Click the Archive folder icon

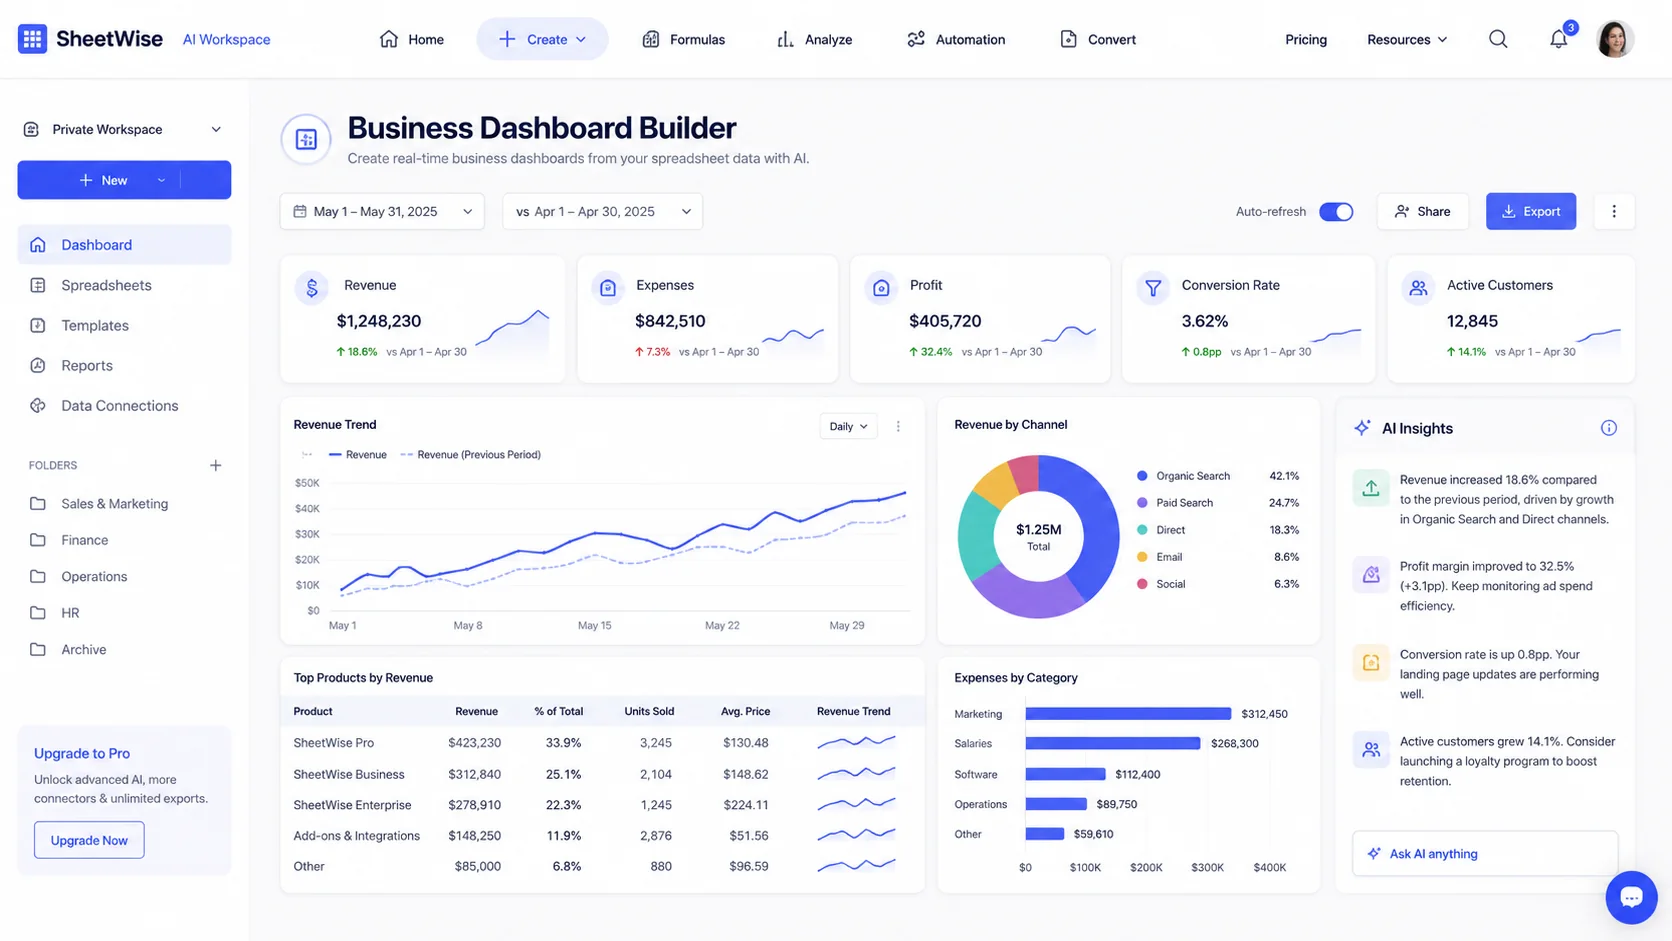point(38,650)
